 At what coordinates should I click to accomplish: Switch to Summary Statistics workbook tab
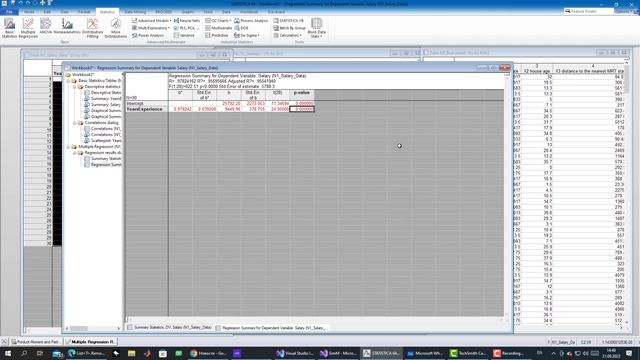169,327
